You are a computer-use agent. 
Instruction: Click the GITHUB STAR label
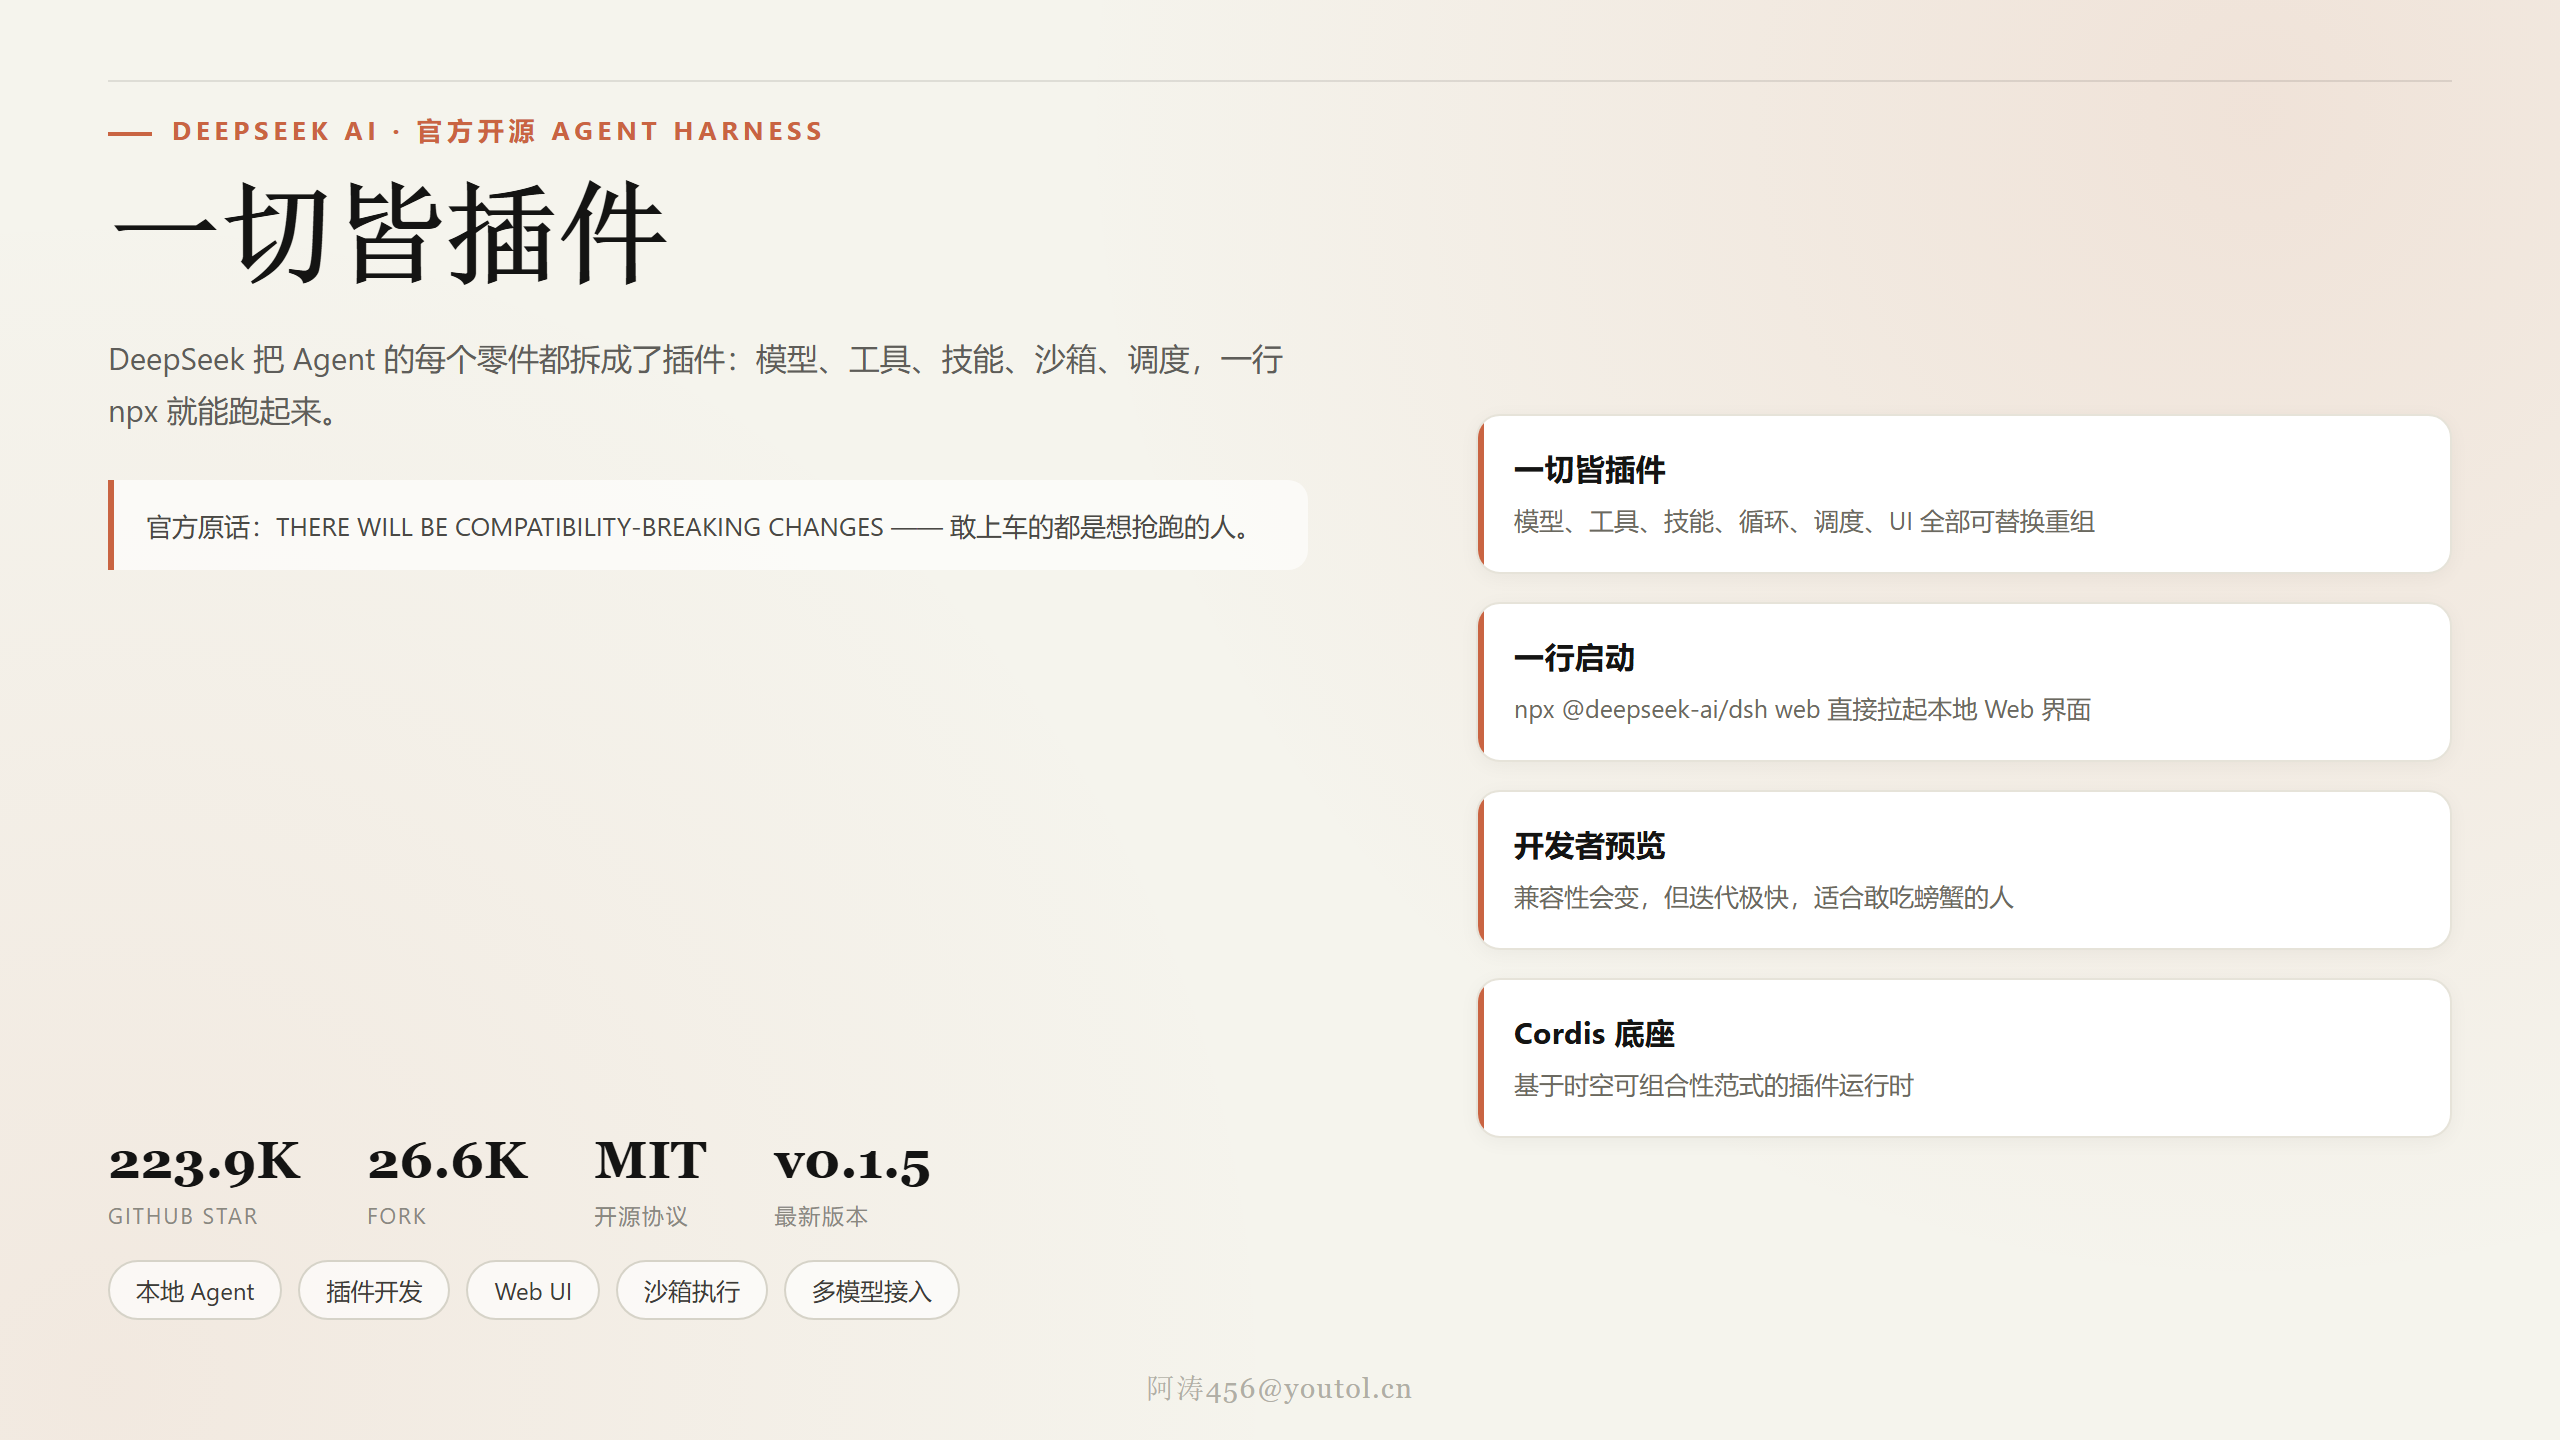coord(183,1217)
